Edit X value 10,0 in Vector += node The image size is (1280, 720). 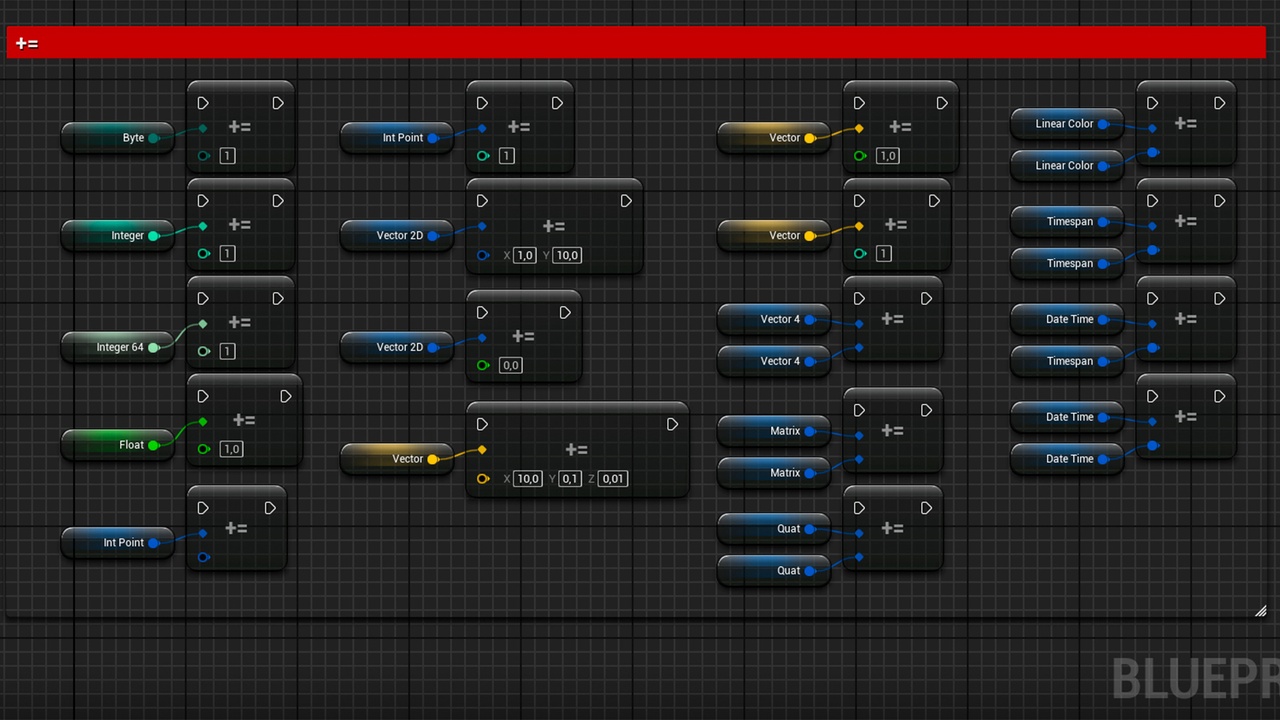click(528, 479)
